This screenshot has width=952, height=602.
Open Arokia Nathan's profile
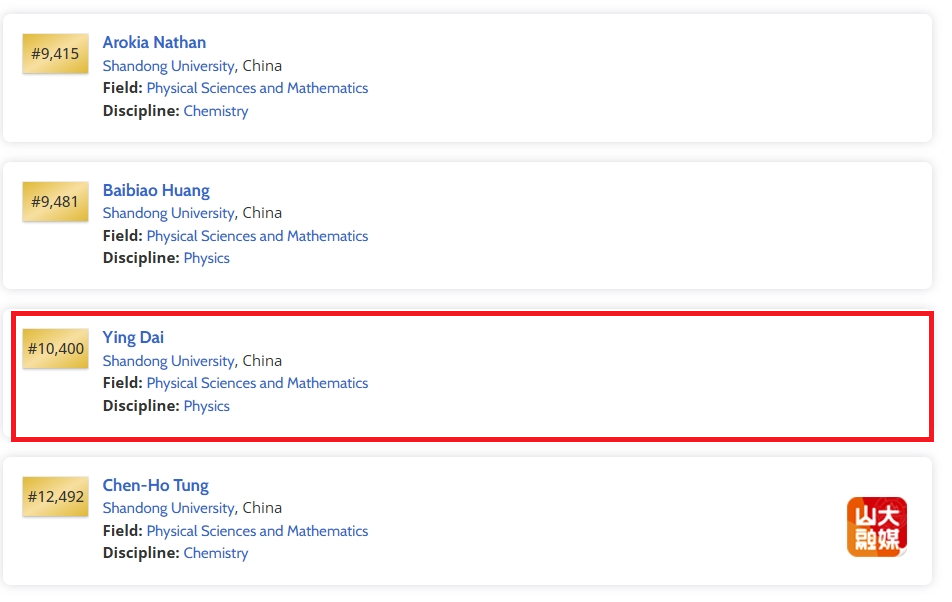click(x=154, y=42)
